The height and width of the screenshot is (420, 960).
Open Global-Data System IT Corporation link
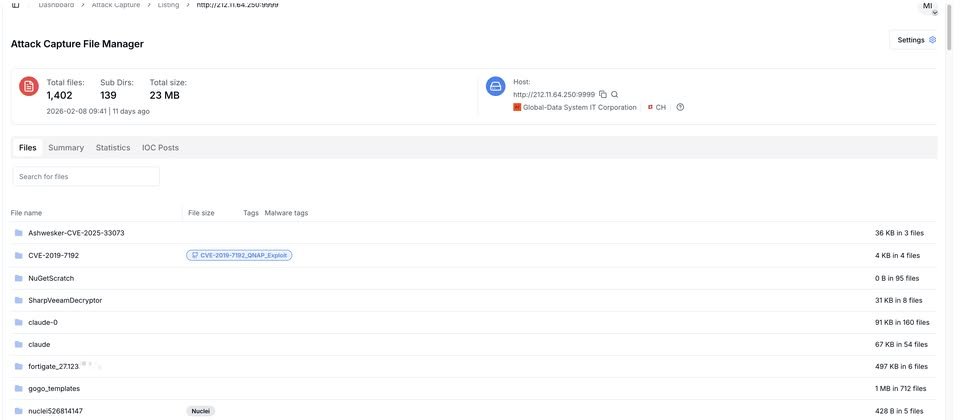580,107
